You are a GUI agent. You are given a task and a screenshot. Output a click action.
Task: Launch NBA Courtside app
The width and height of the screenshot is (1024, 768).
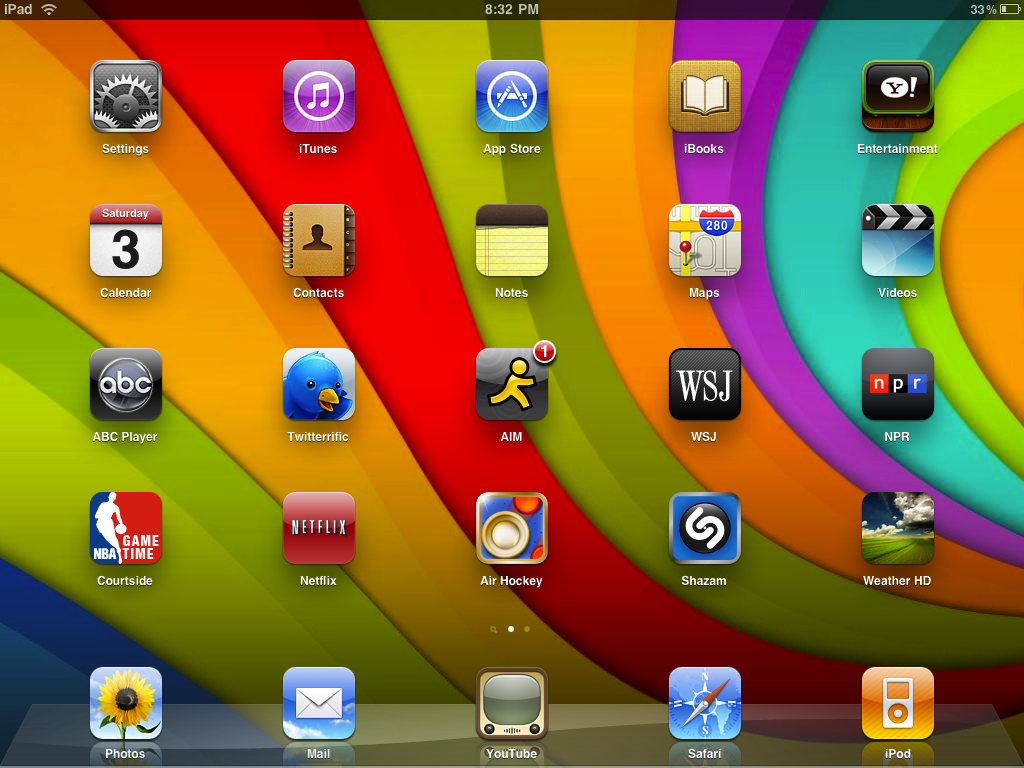(125, 528)
